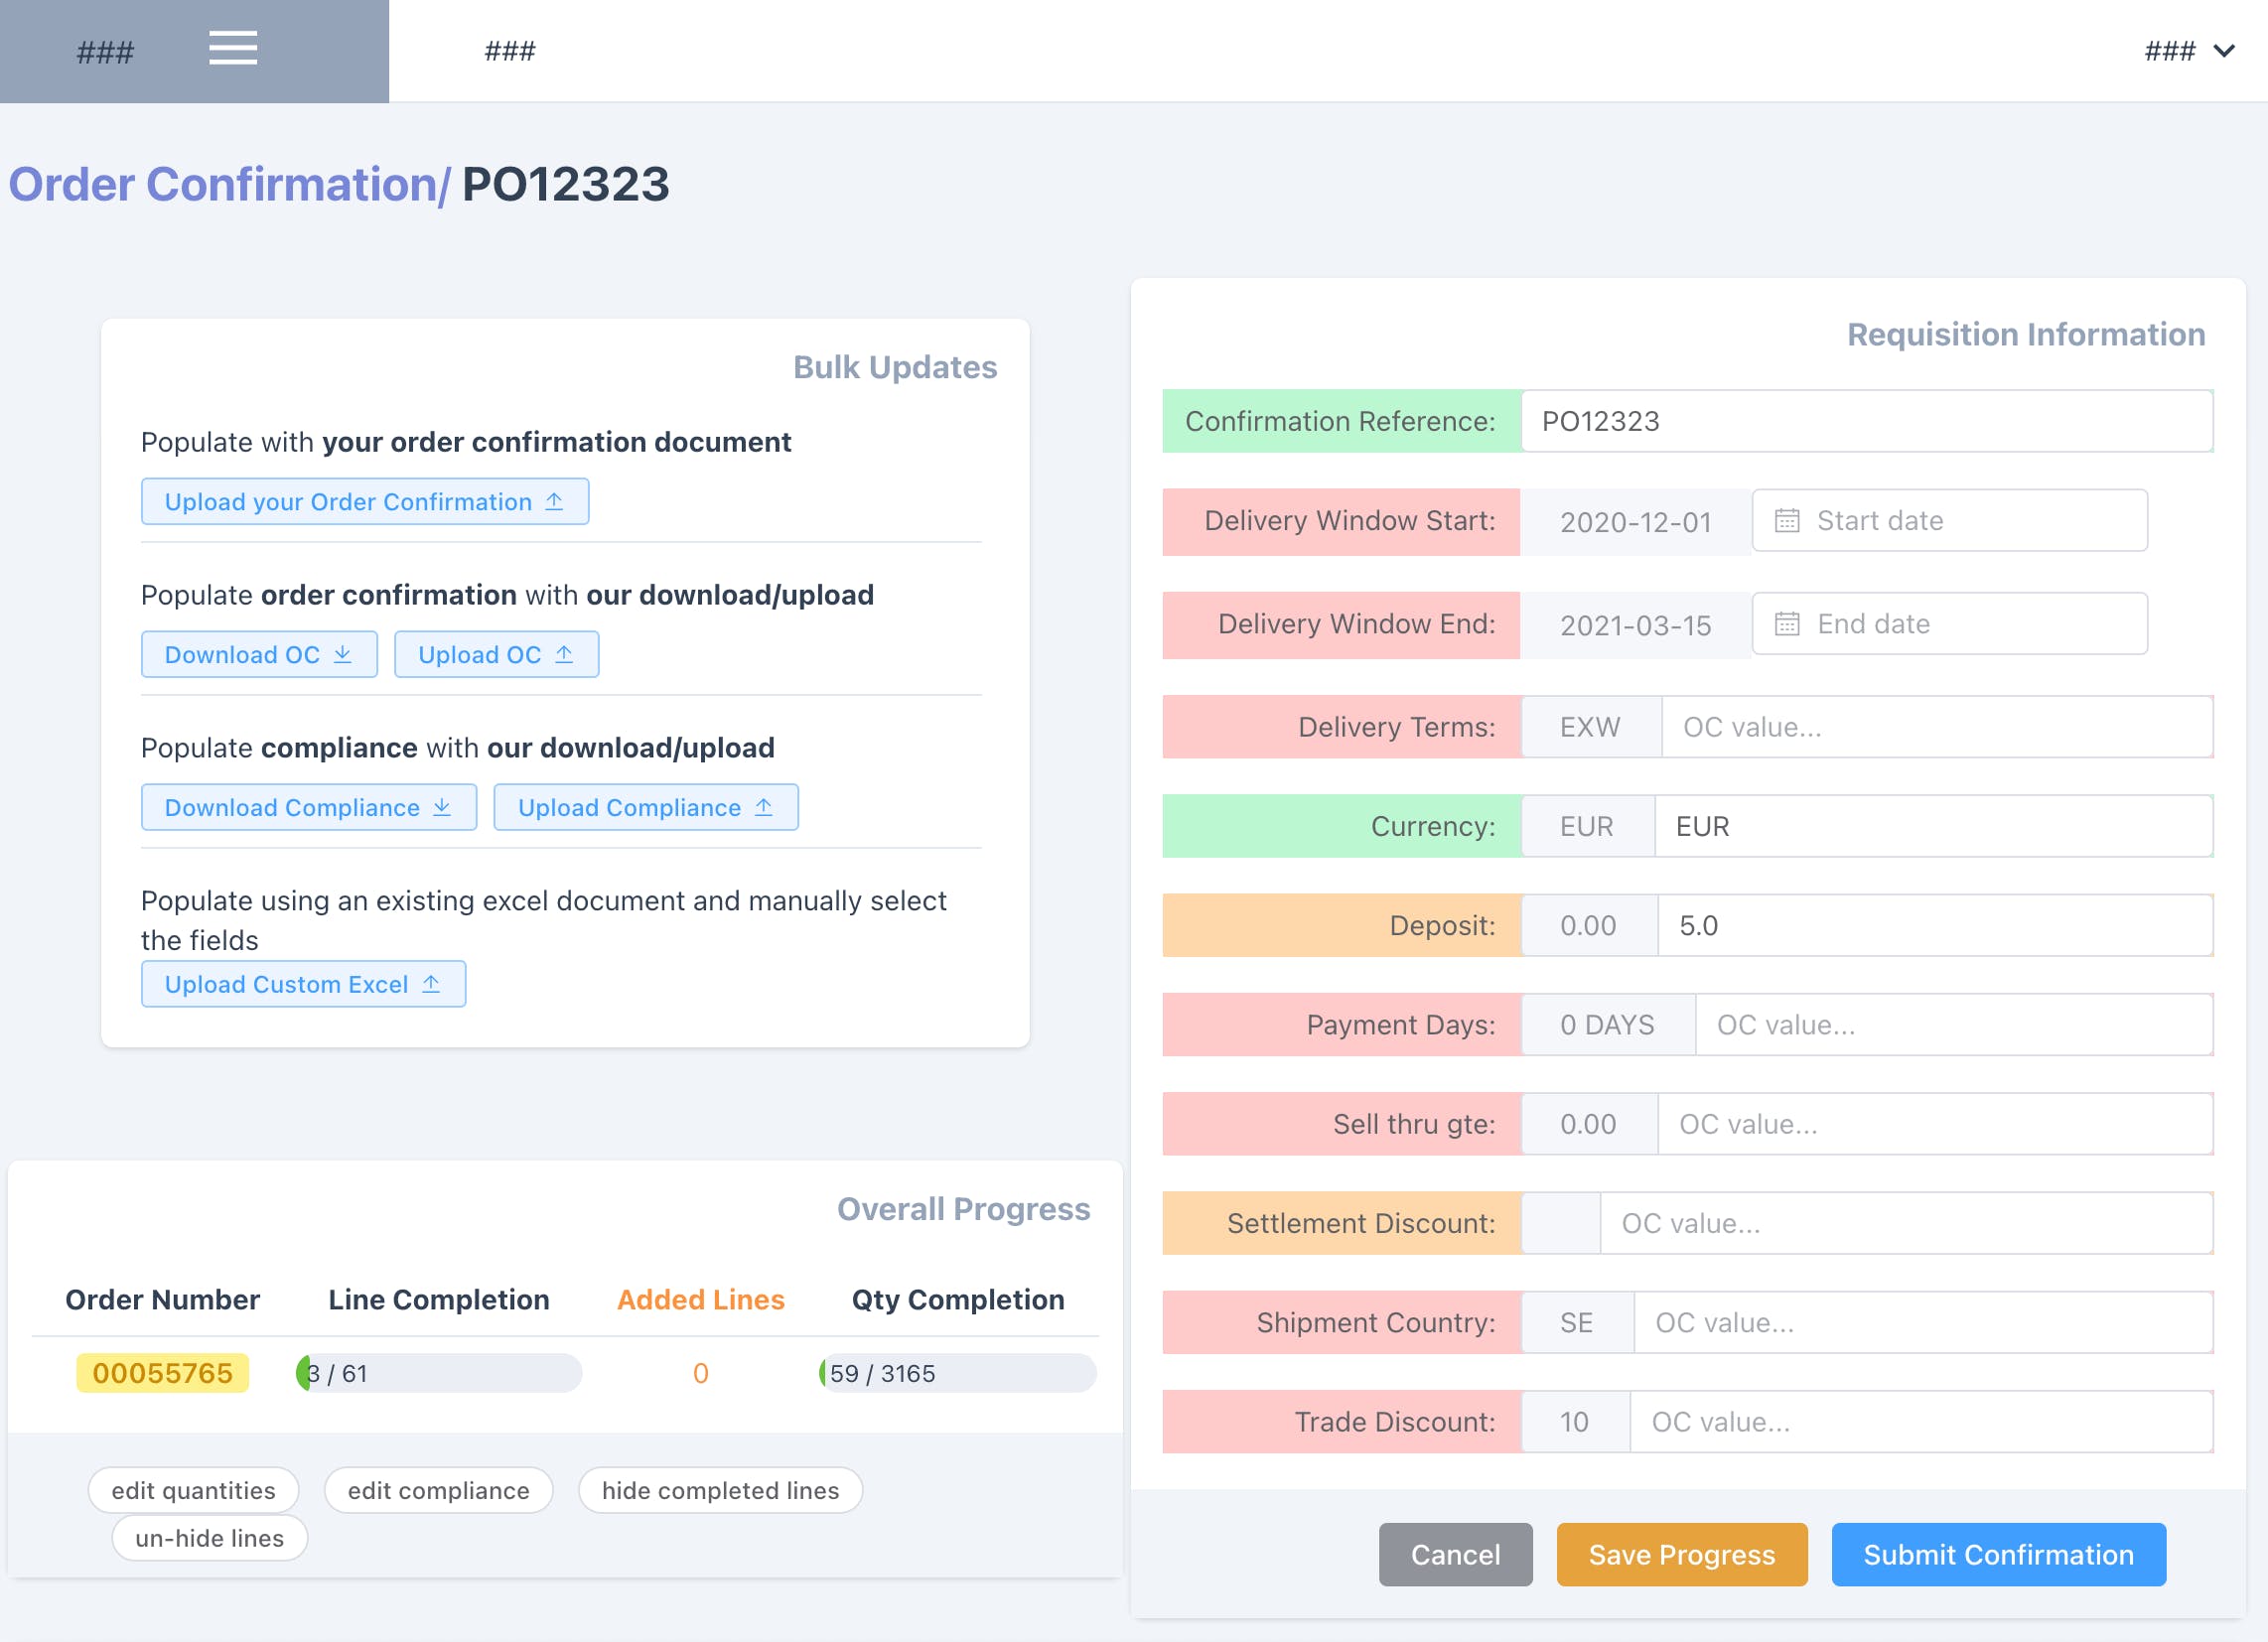
Task: Click Save Progress button
Action: coord(1681,1554)
